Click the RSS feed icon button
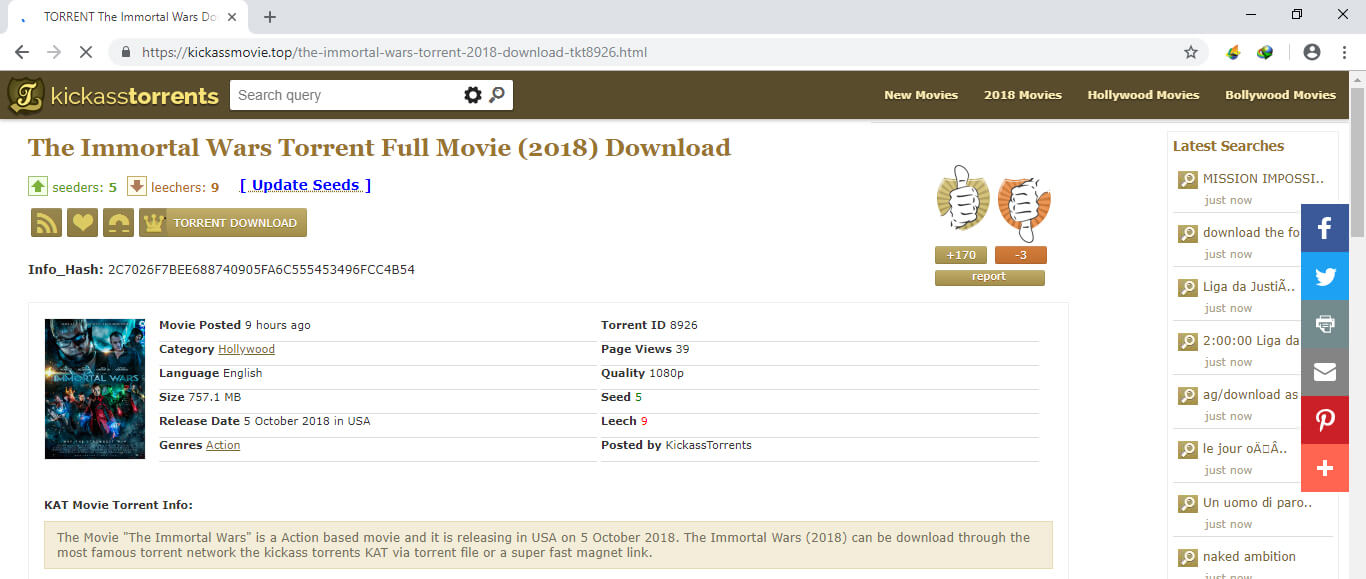The width and height of the screenshot is (1366, 579). (x=46, y=223)
